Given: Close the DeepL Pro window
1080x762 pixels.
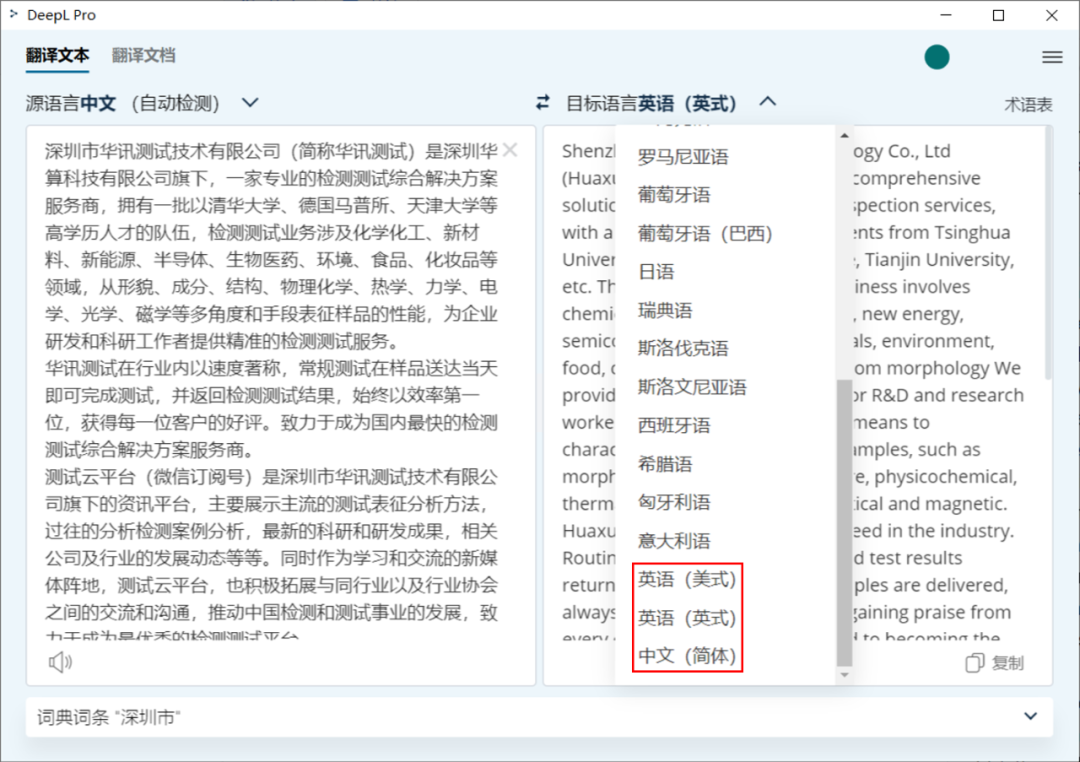Looking at the screenshot, I should tap(1052, 14).
